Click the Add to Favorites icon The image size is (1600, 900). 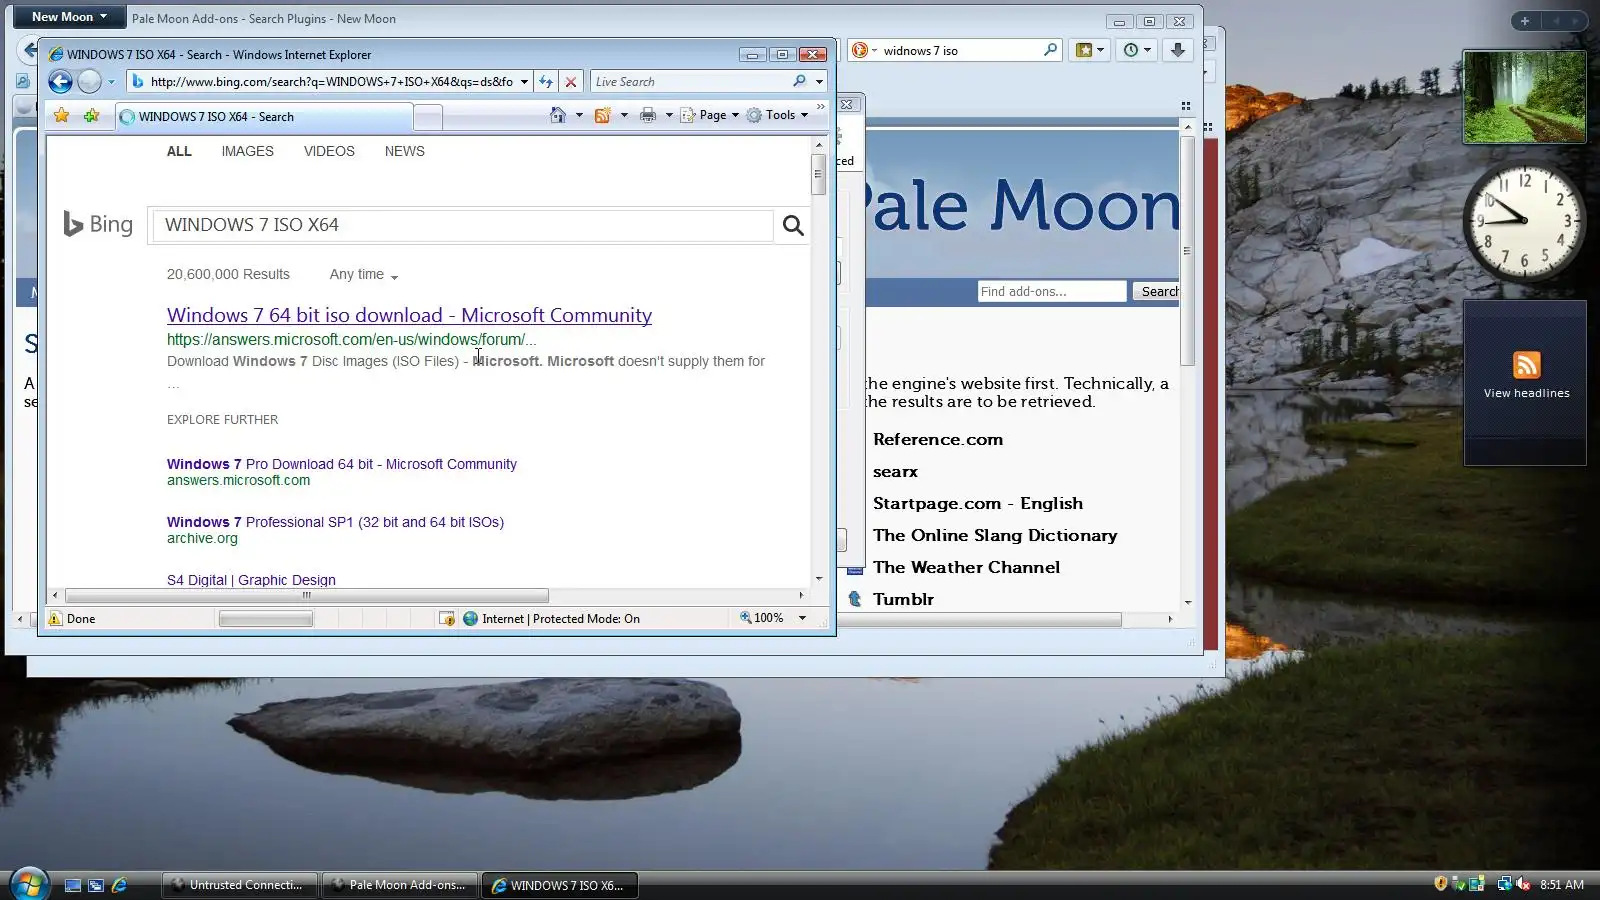(x=91, y=116)
